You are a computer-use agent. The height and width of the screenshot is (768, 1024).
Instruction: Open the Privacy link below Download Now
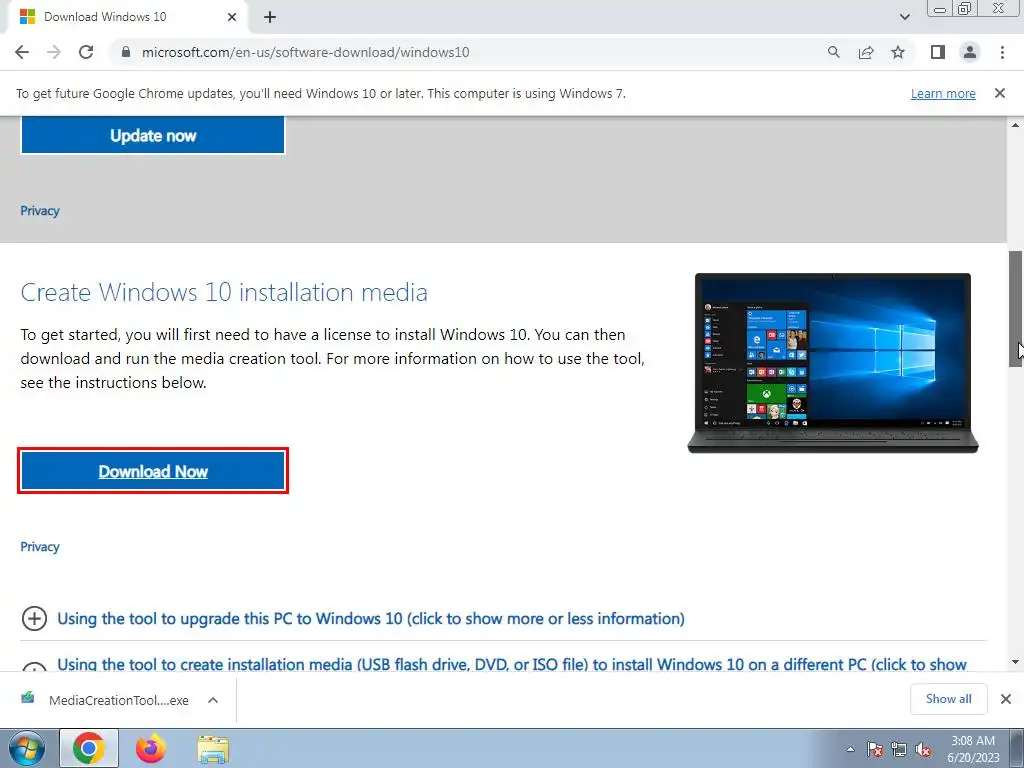coord(40,547)
